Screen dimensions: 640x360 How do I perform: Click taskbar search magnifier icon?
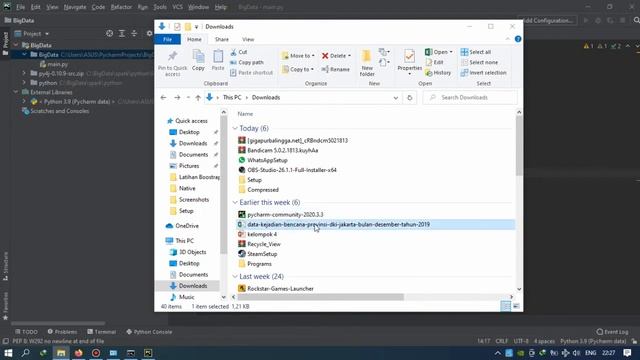tap(25, 353)
